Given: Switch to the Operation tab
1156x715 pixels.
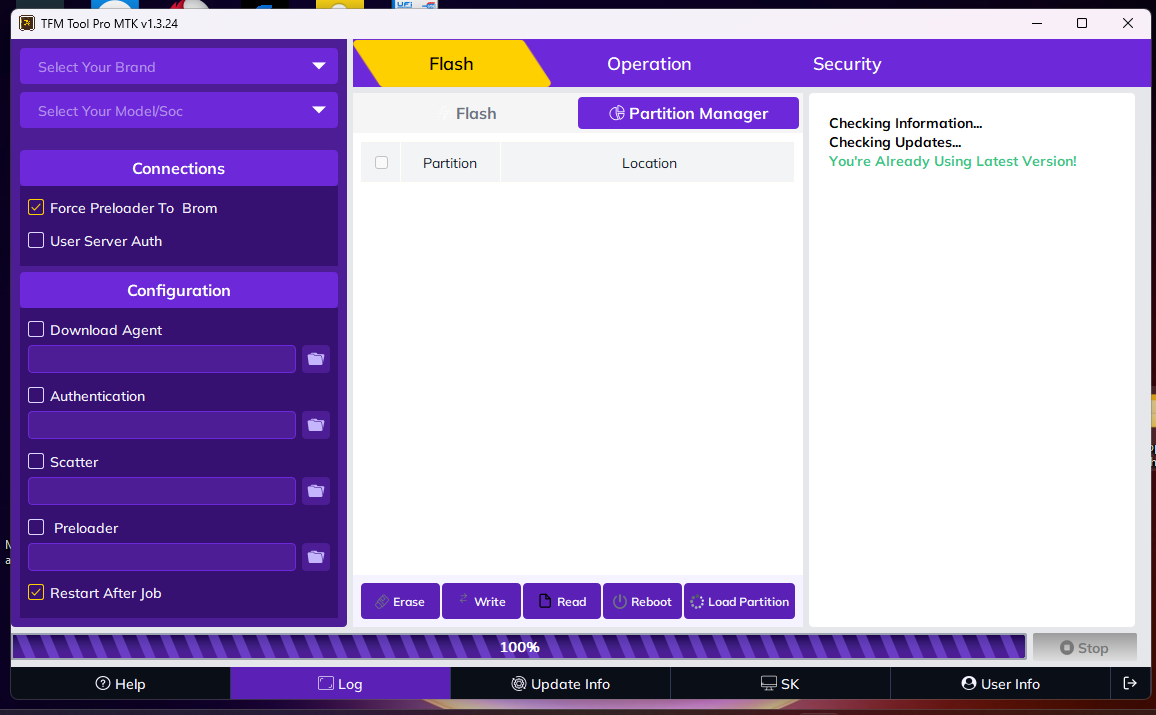Looking at the screenshot, I should (x=649, y=64).
